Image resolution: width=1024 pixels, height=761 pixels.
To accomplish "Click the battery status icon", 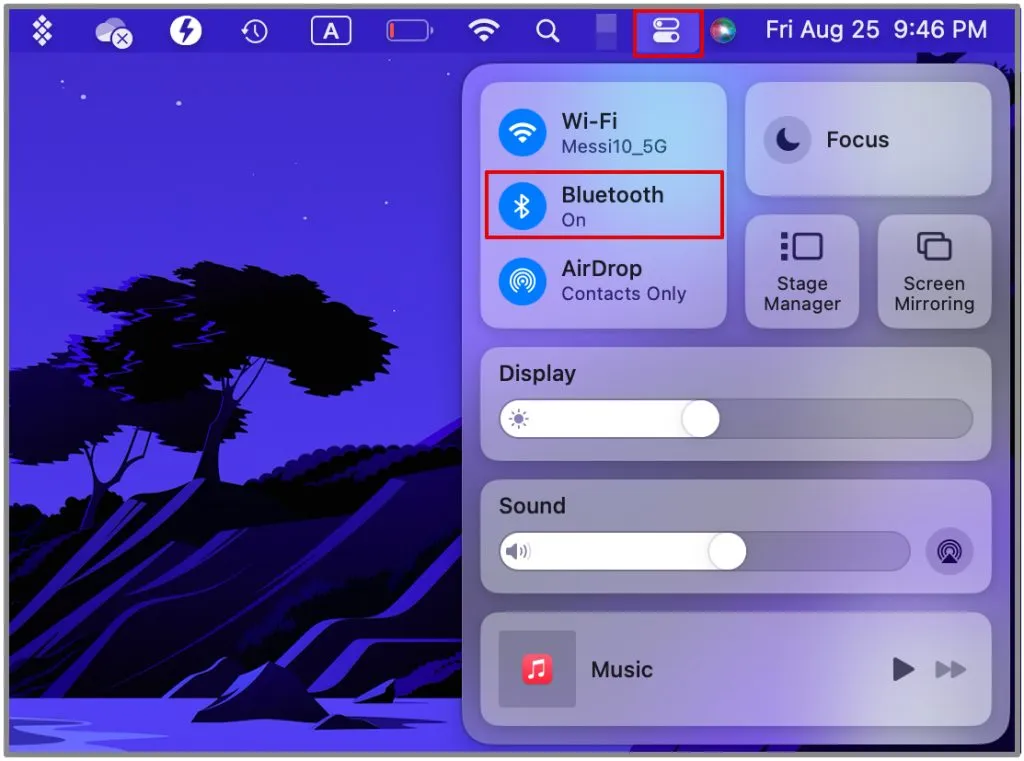I will coord(409,31).
